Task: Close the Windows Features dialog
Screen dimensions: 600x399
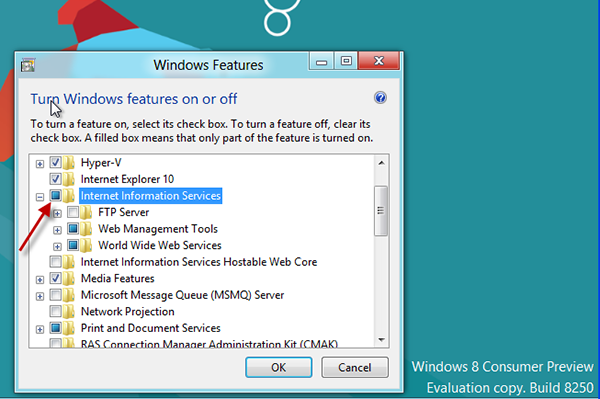Action: click(379, 61)
